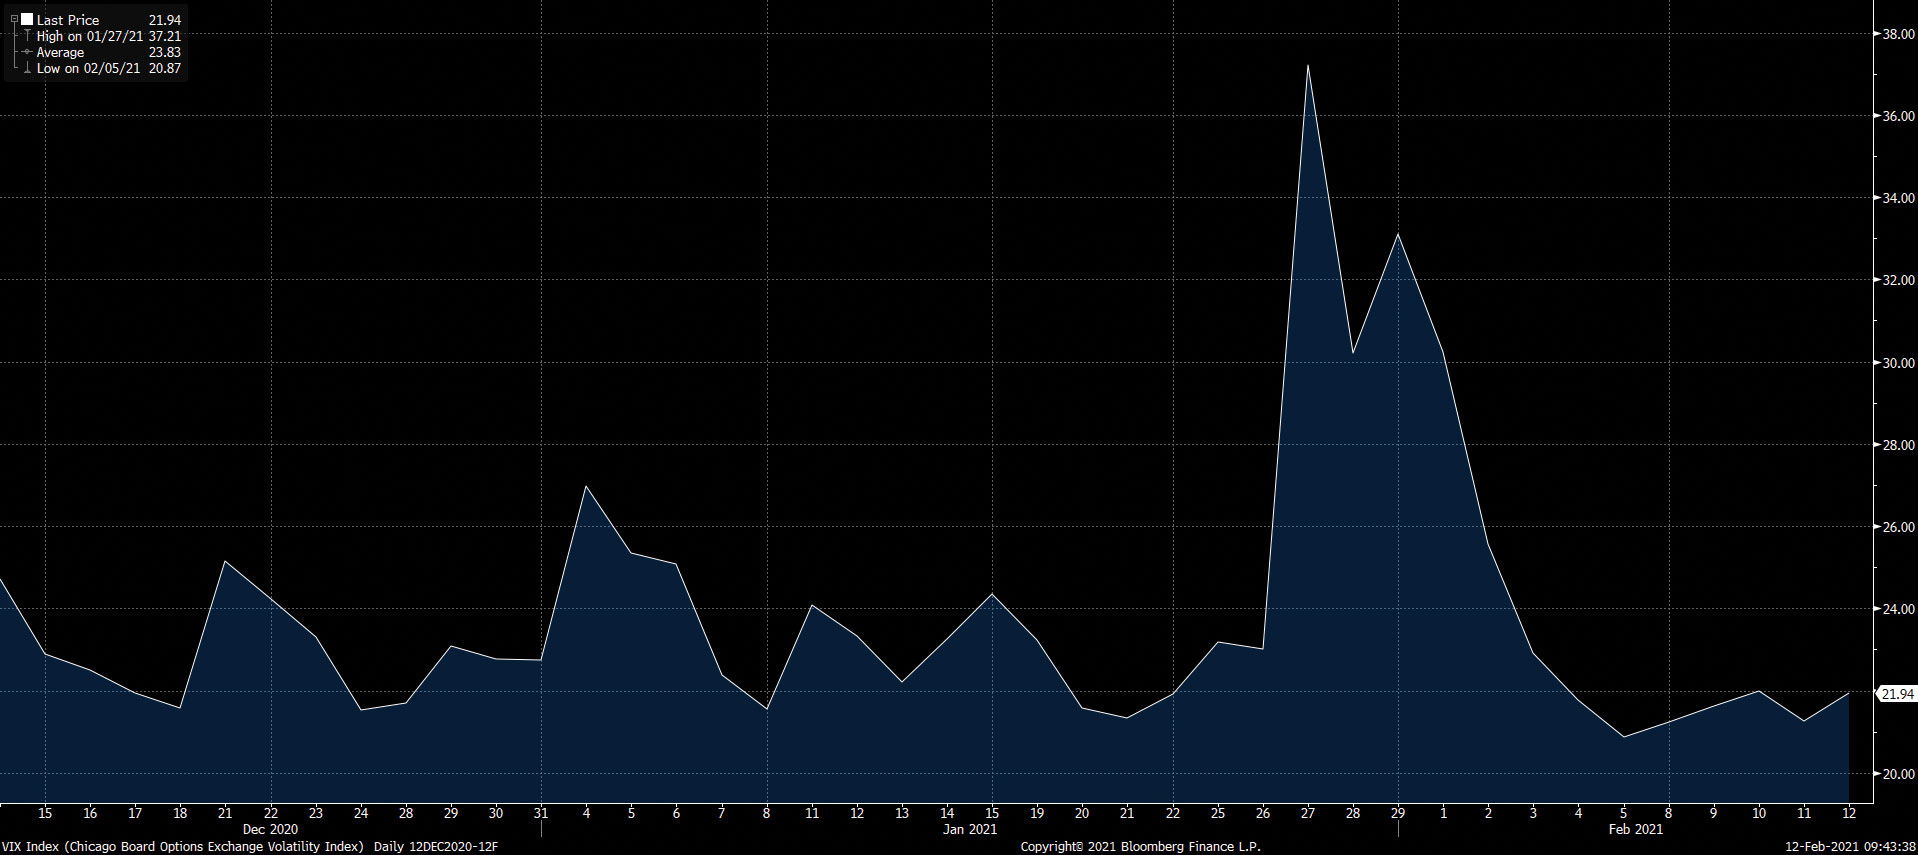
Task: Click the 'Daily 12DEC2020-12F' range text
Action: point(436,847)
